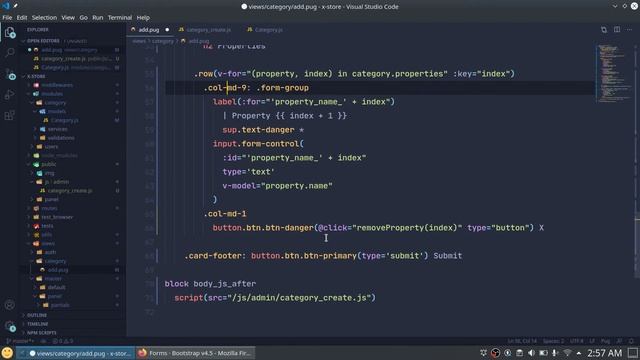Click the Show Desktop button in the taskbar
The height and width of the screenshot is (360, 640).
click(633, 353)
